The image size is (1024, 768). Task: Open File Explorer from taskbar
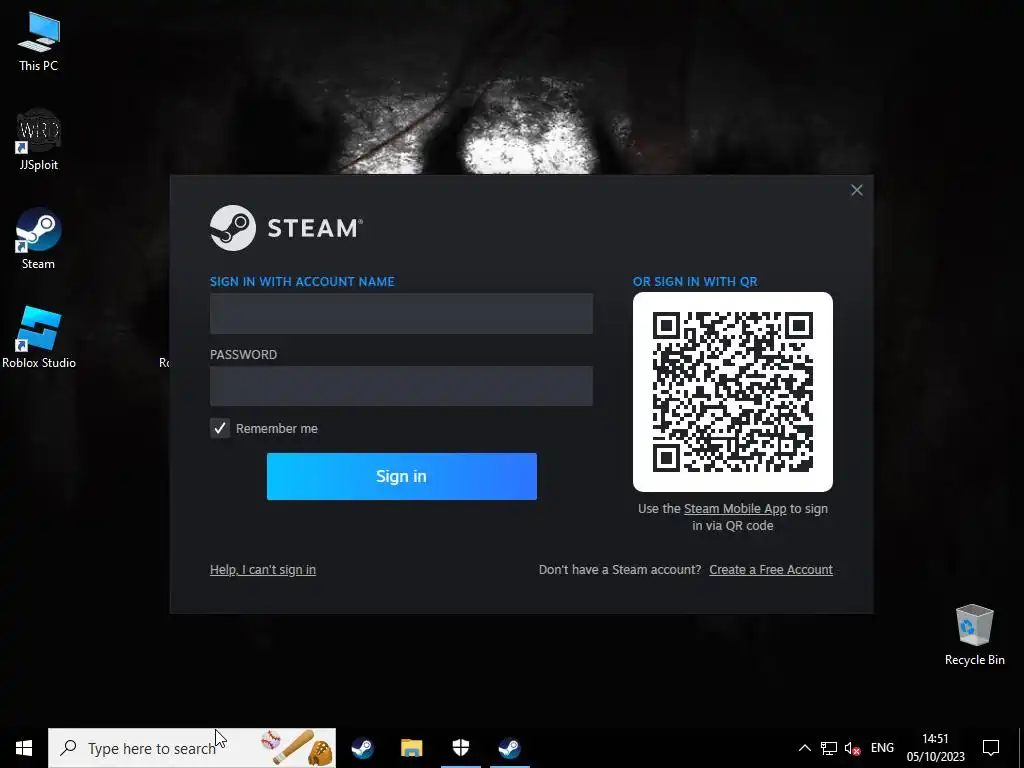click(x=411, y=748)
